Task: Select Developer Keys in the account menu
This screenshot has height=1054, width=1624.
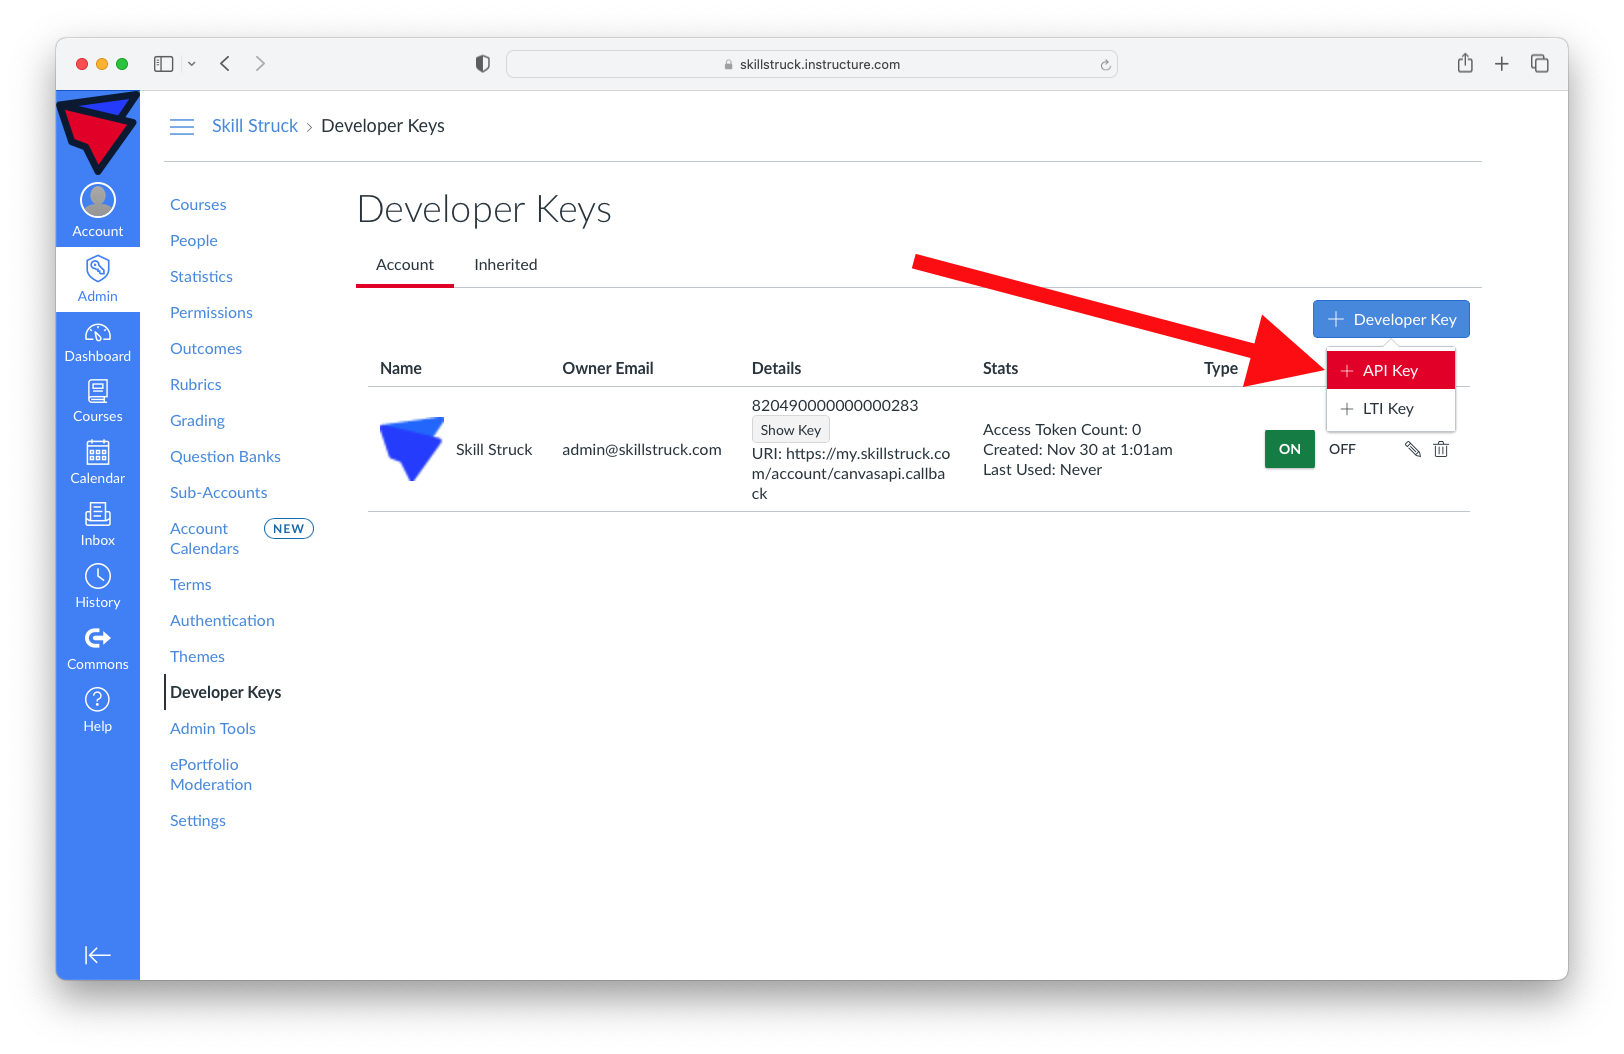Action: (x=226, y=693)
